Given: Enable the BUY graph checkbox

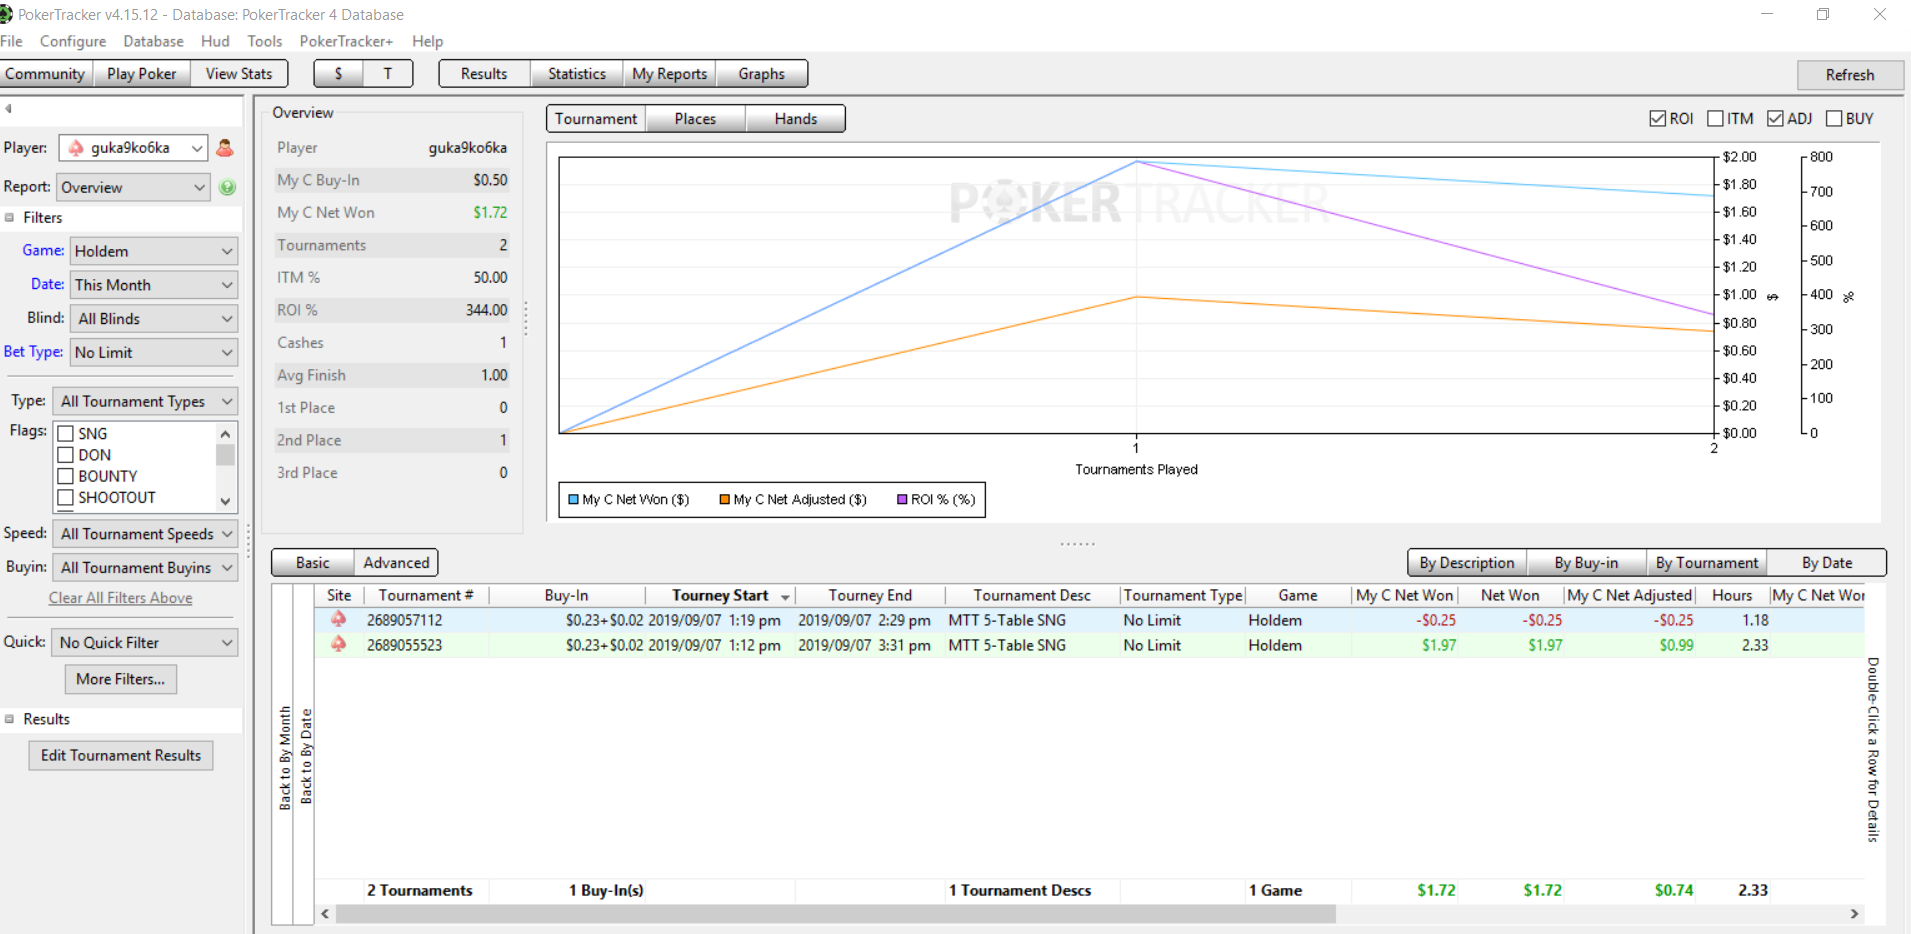Looking at the screenshot, I should click(x=1834, y=118).
